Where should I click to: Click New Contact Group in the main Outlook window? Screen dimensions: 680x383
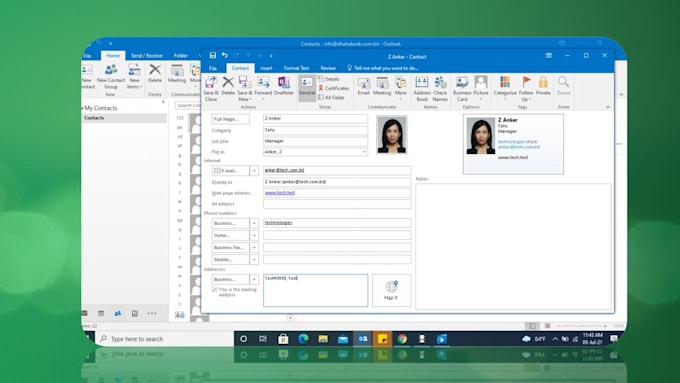[x=111, y=76]
